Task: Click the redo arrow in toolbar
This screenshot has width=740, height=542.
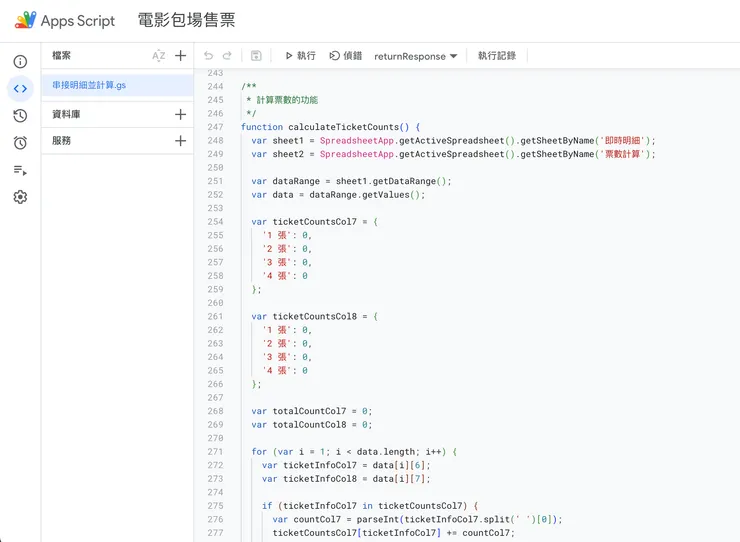Action: 227,56
